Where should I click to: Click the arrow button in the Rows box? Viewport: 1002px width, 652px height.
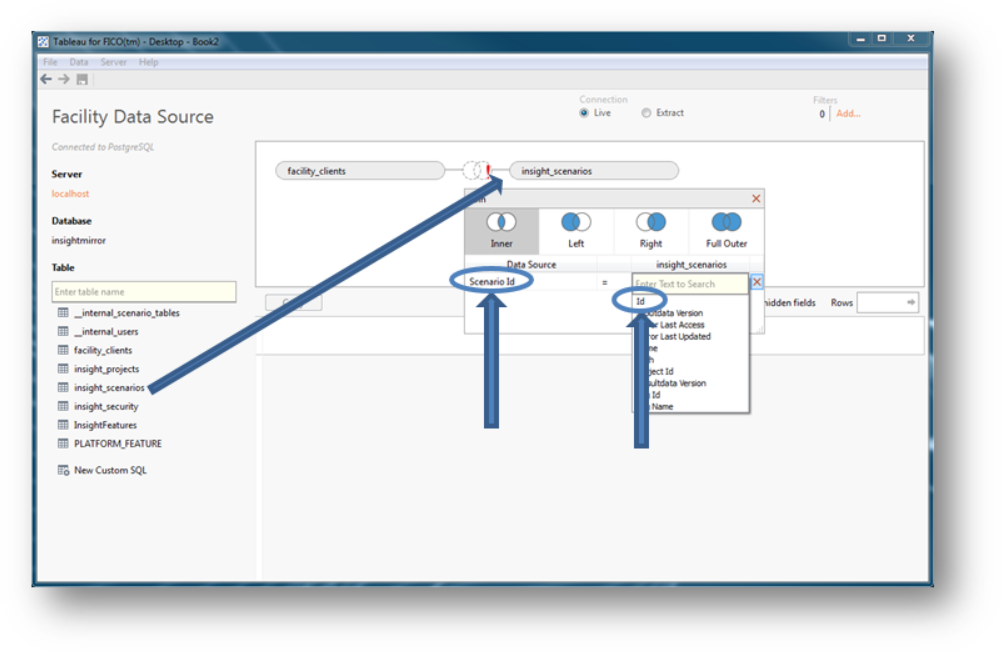click(x=911, y=302)
